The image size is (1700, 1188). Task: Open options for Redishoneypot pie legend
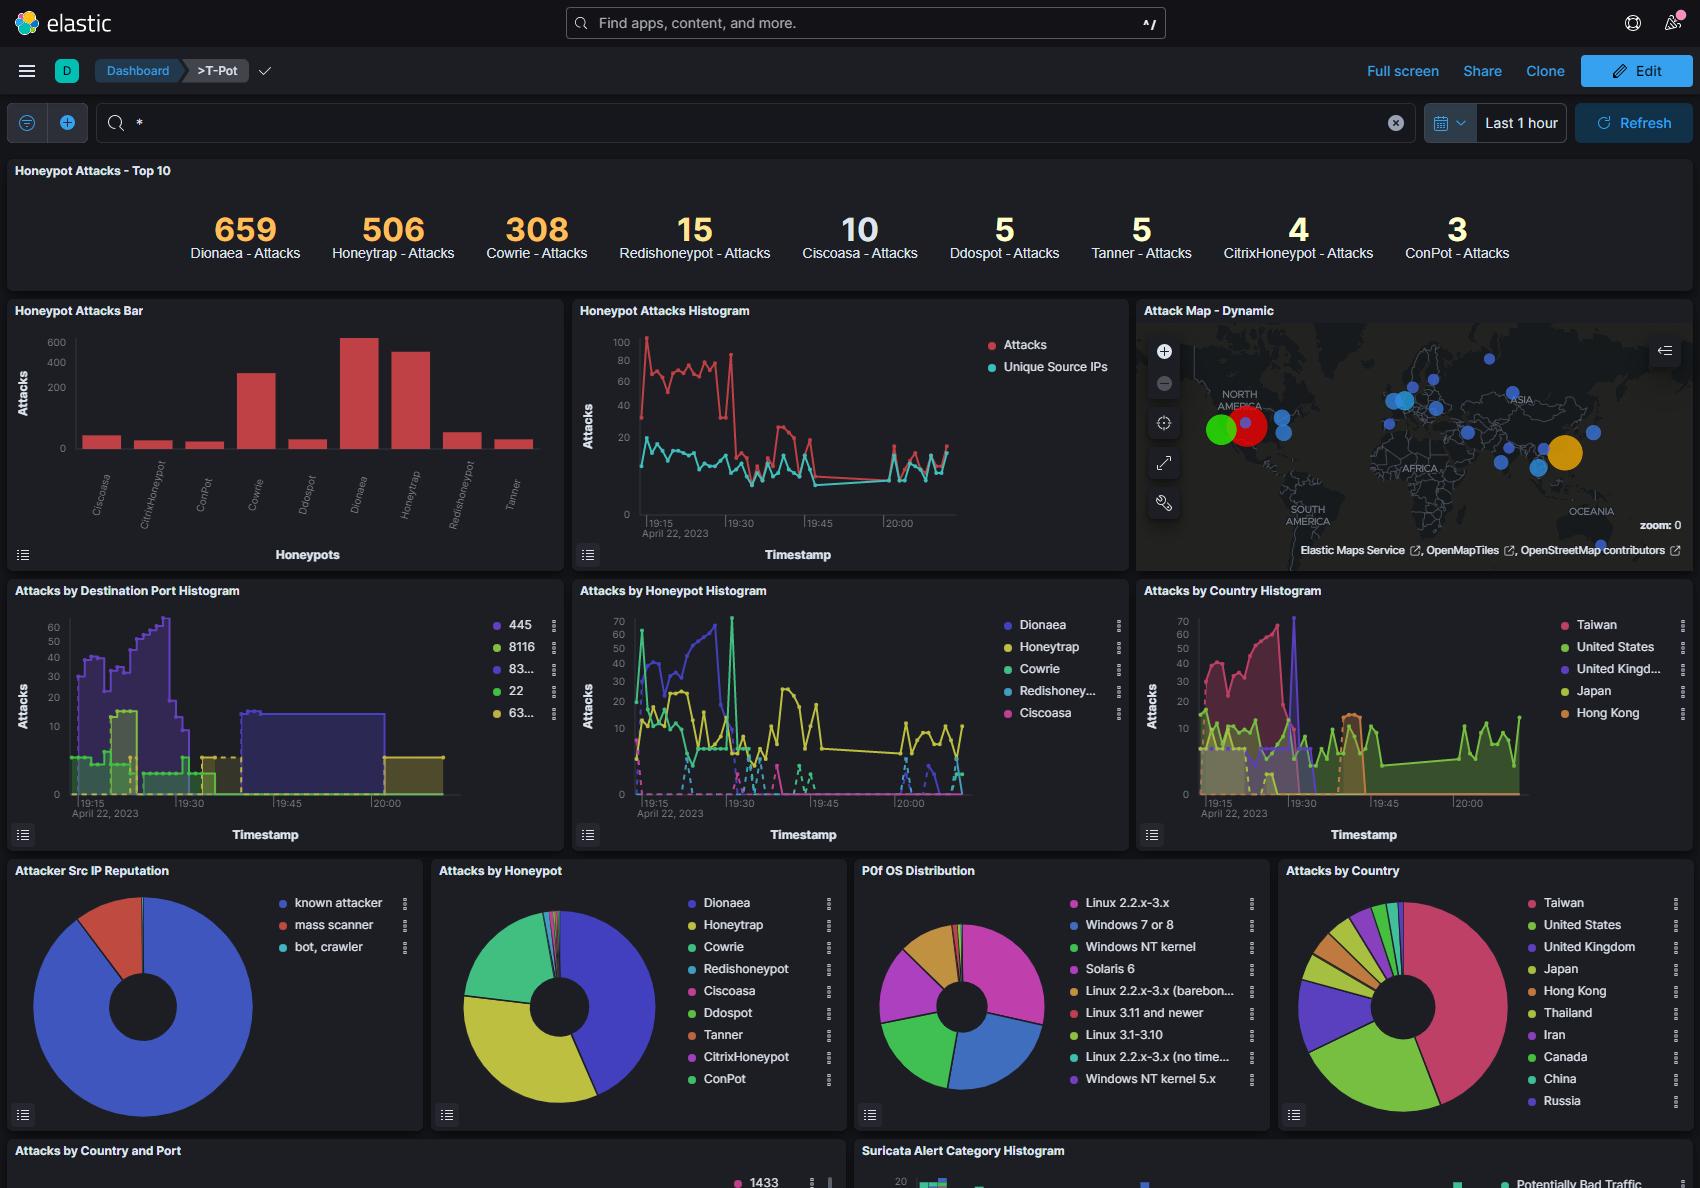pyautogui.click(x=829, y=969)
